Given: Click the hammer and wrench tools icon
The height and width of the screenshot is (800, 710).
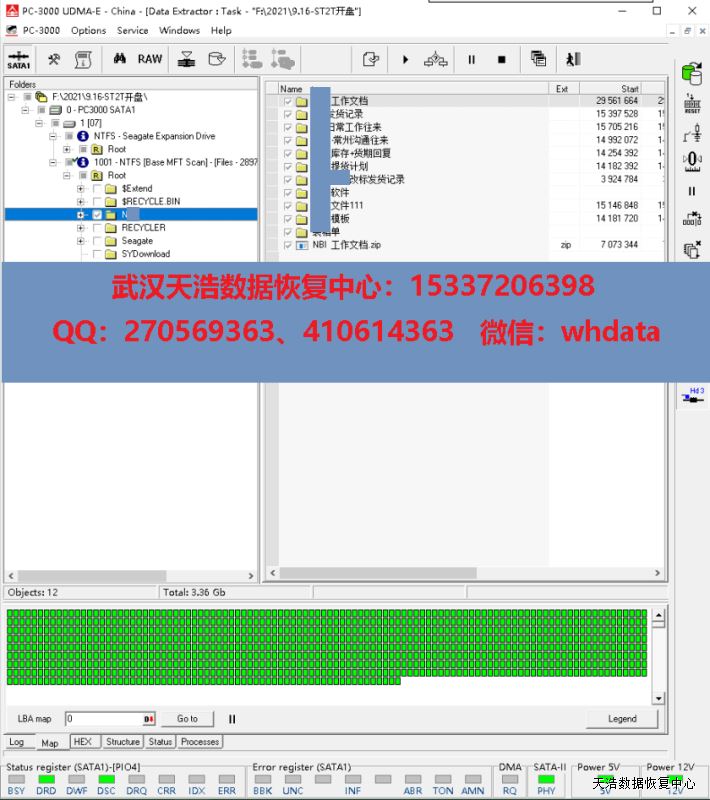Looking at the screenshot, I should tap(54, 60).
